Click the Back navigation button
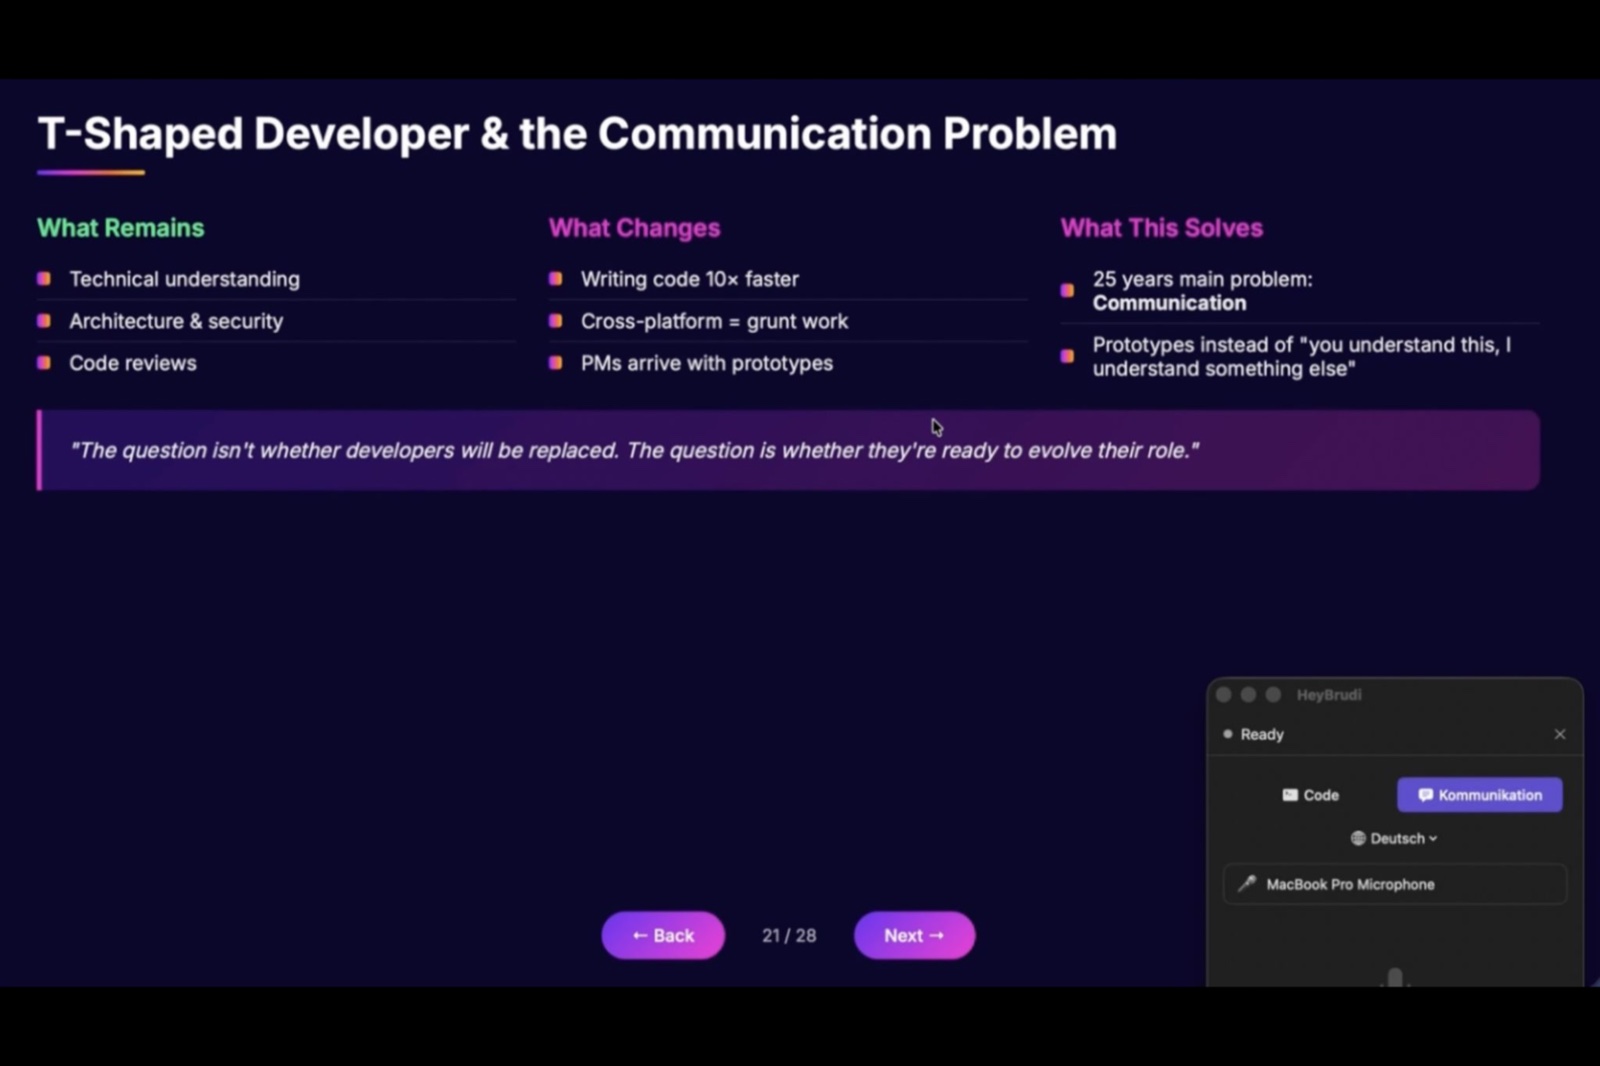Viewport: 1600px width, 1066px height. (x=663, y=935)
